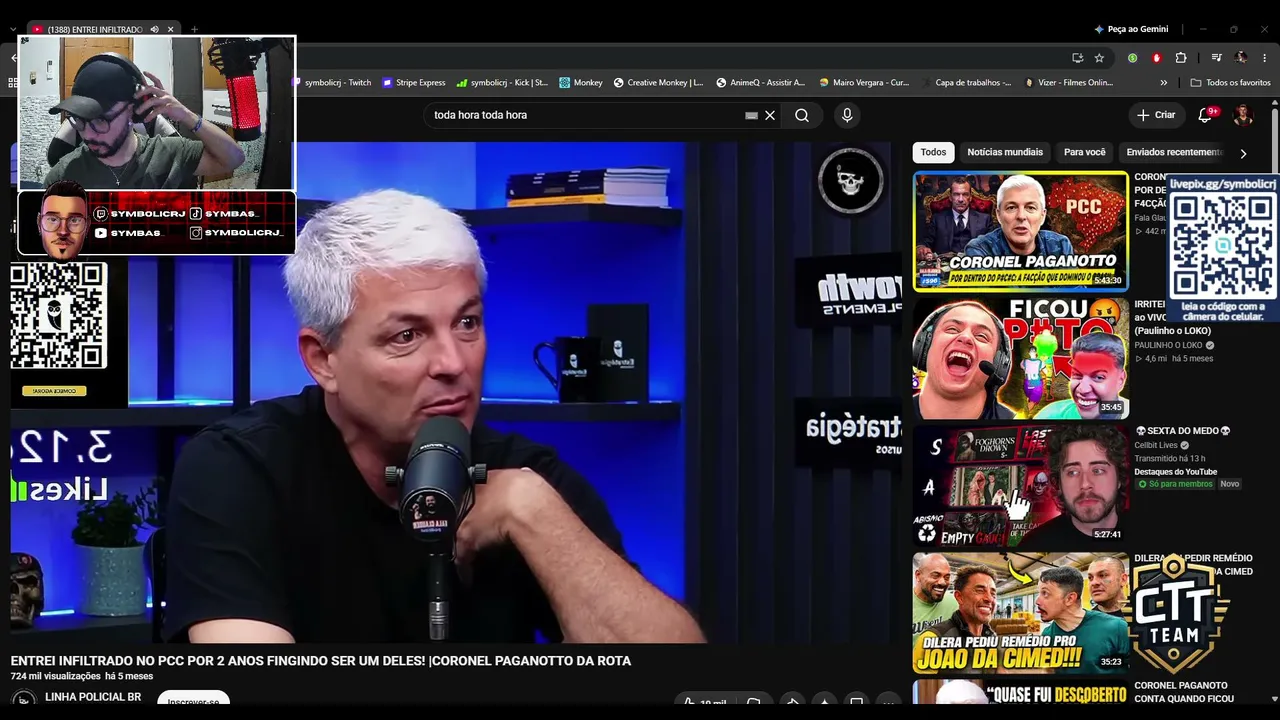This screenshot has height=720, width=1280.
Task: Open the Monkey bookmark
Action: tap(581, 83)
